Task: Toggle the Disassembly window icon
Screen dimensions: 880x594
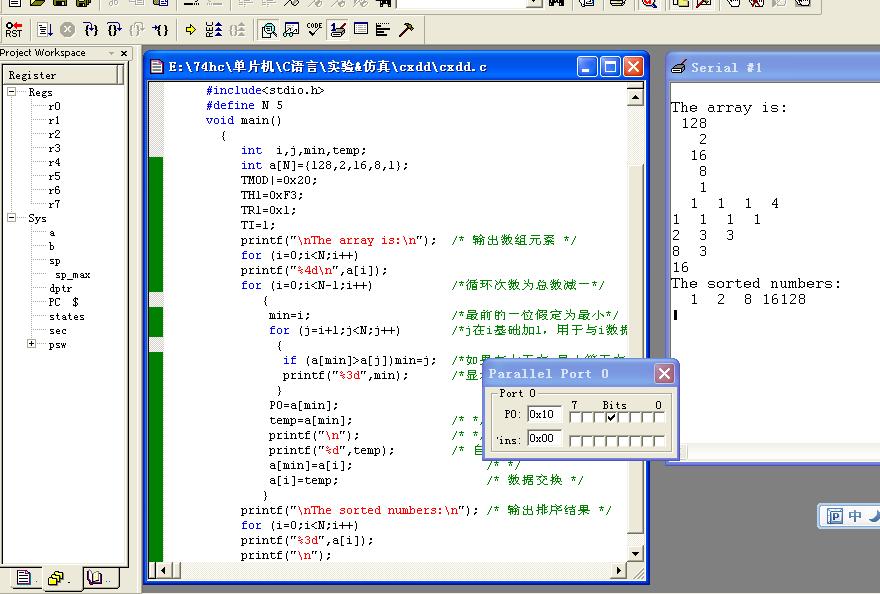Action: point(269,30)
